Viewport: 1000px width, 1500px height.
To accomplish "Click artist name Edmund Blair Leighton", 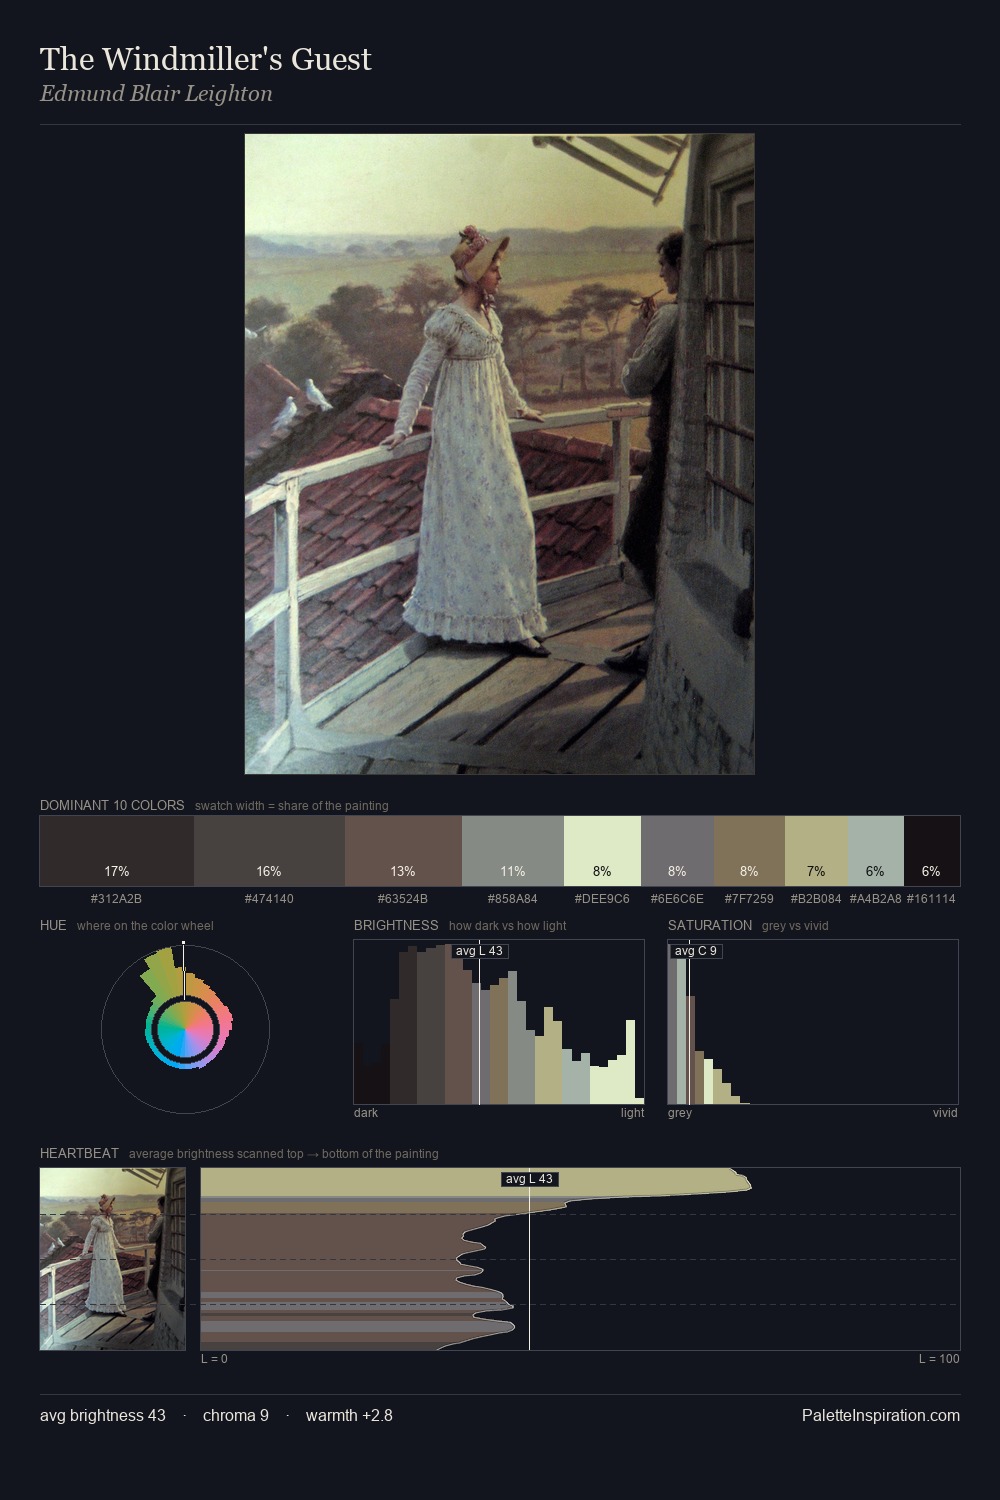I will tap(156, 94).
